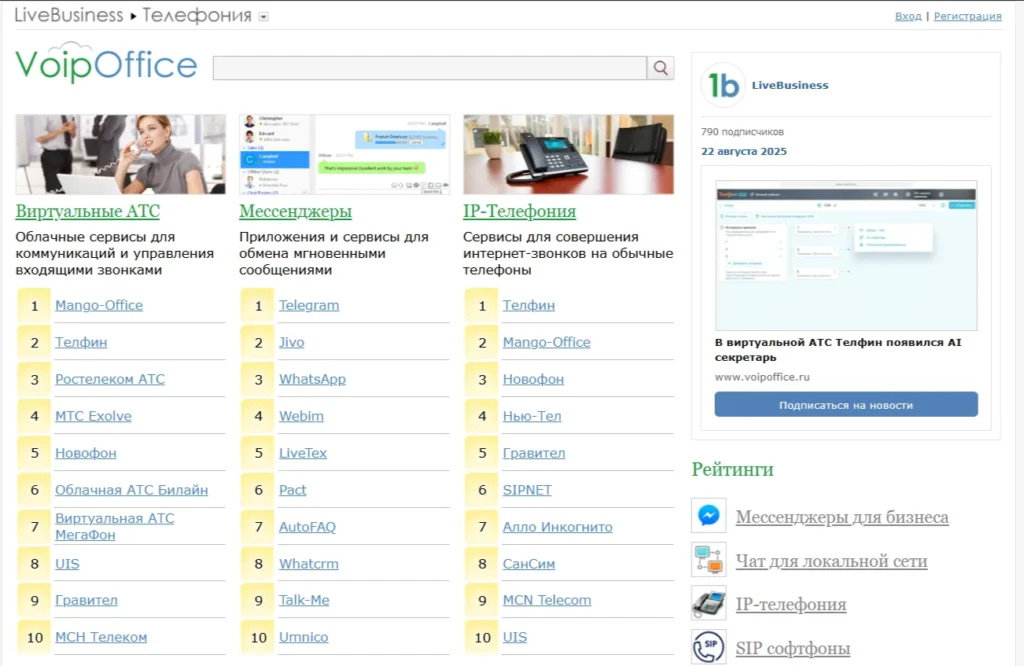Open the WhatsApp link

(x=312, y=379)
